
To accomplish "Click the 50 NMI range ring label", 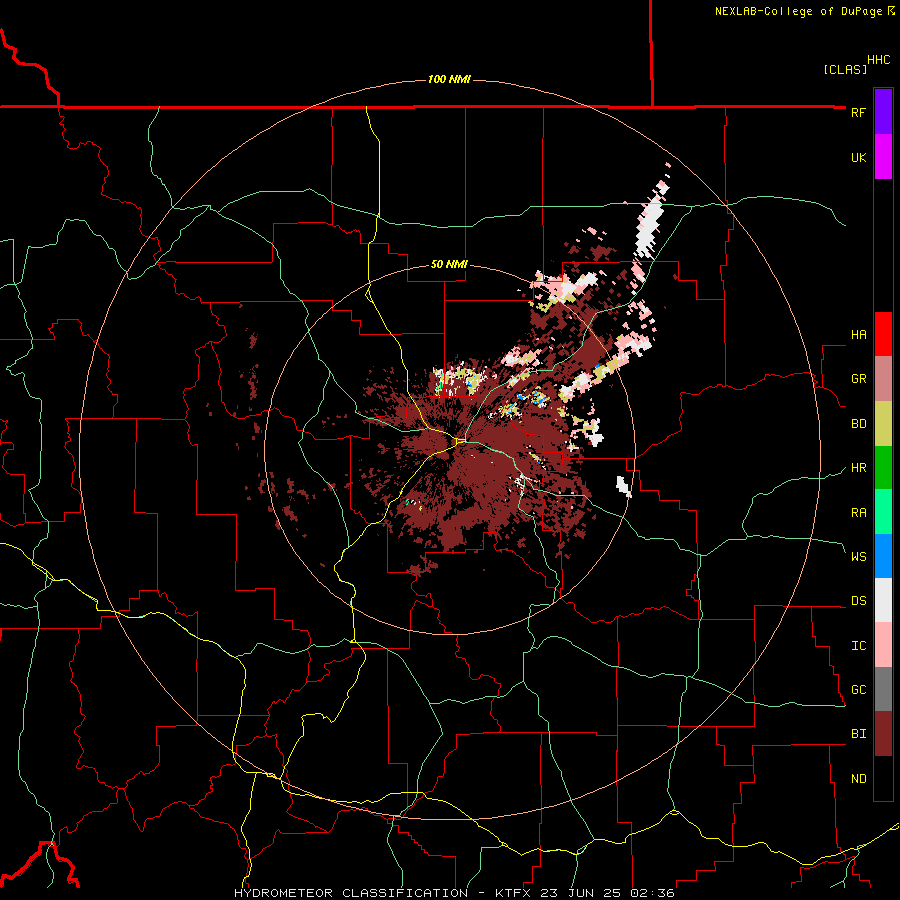I will coord(449,264).
